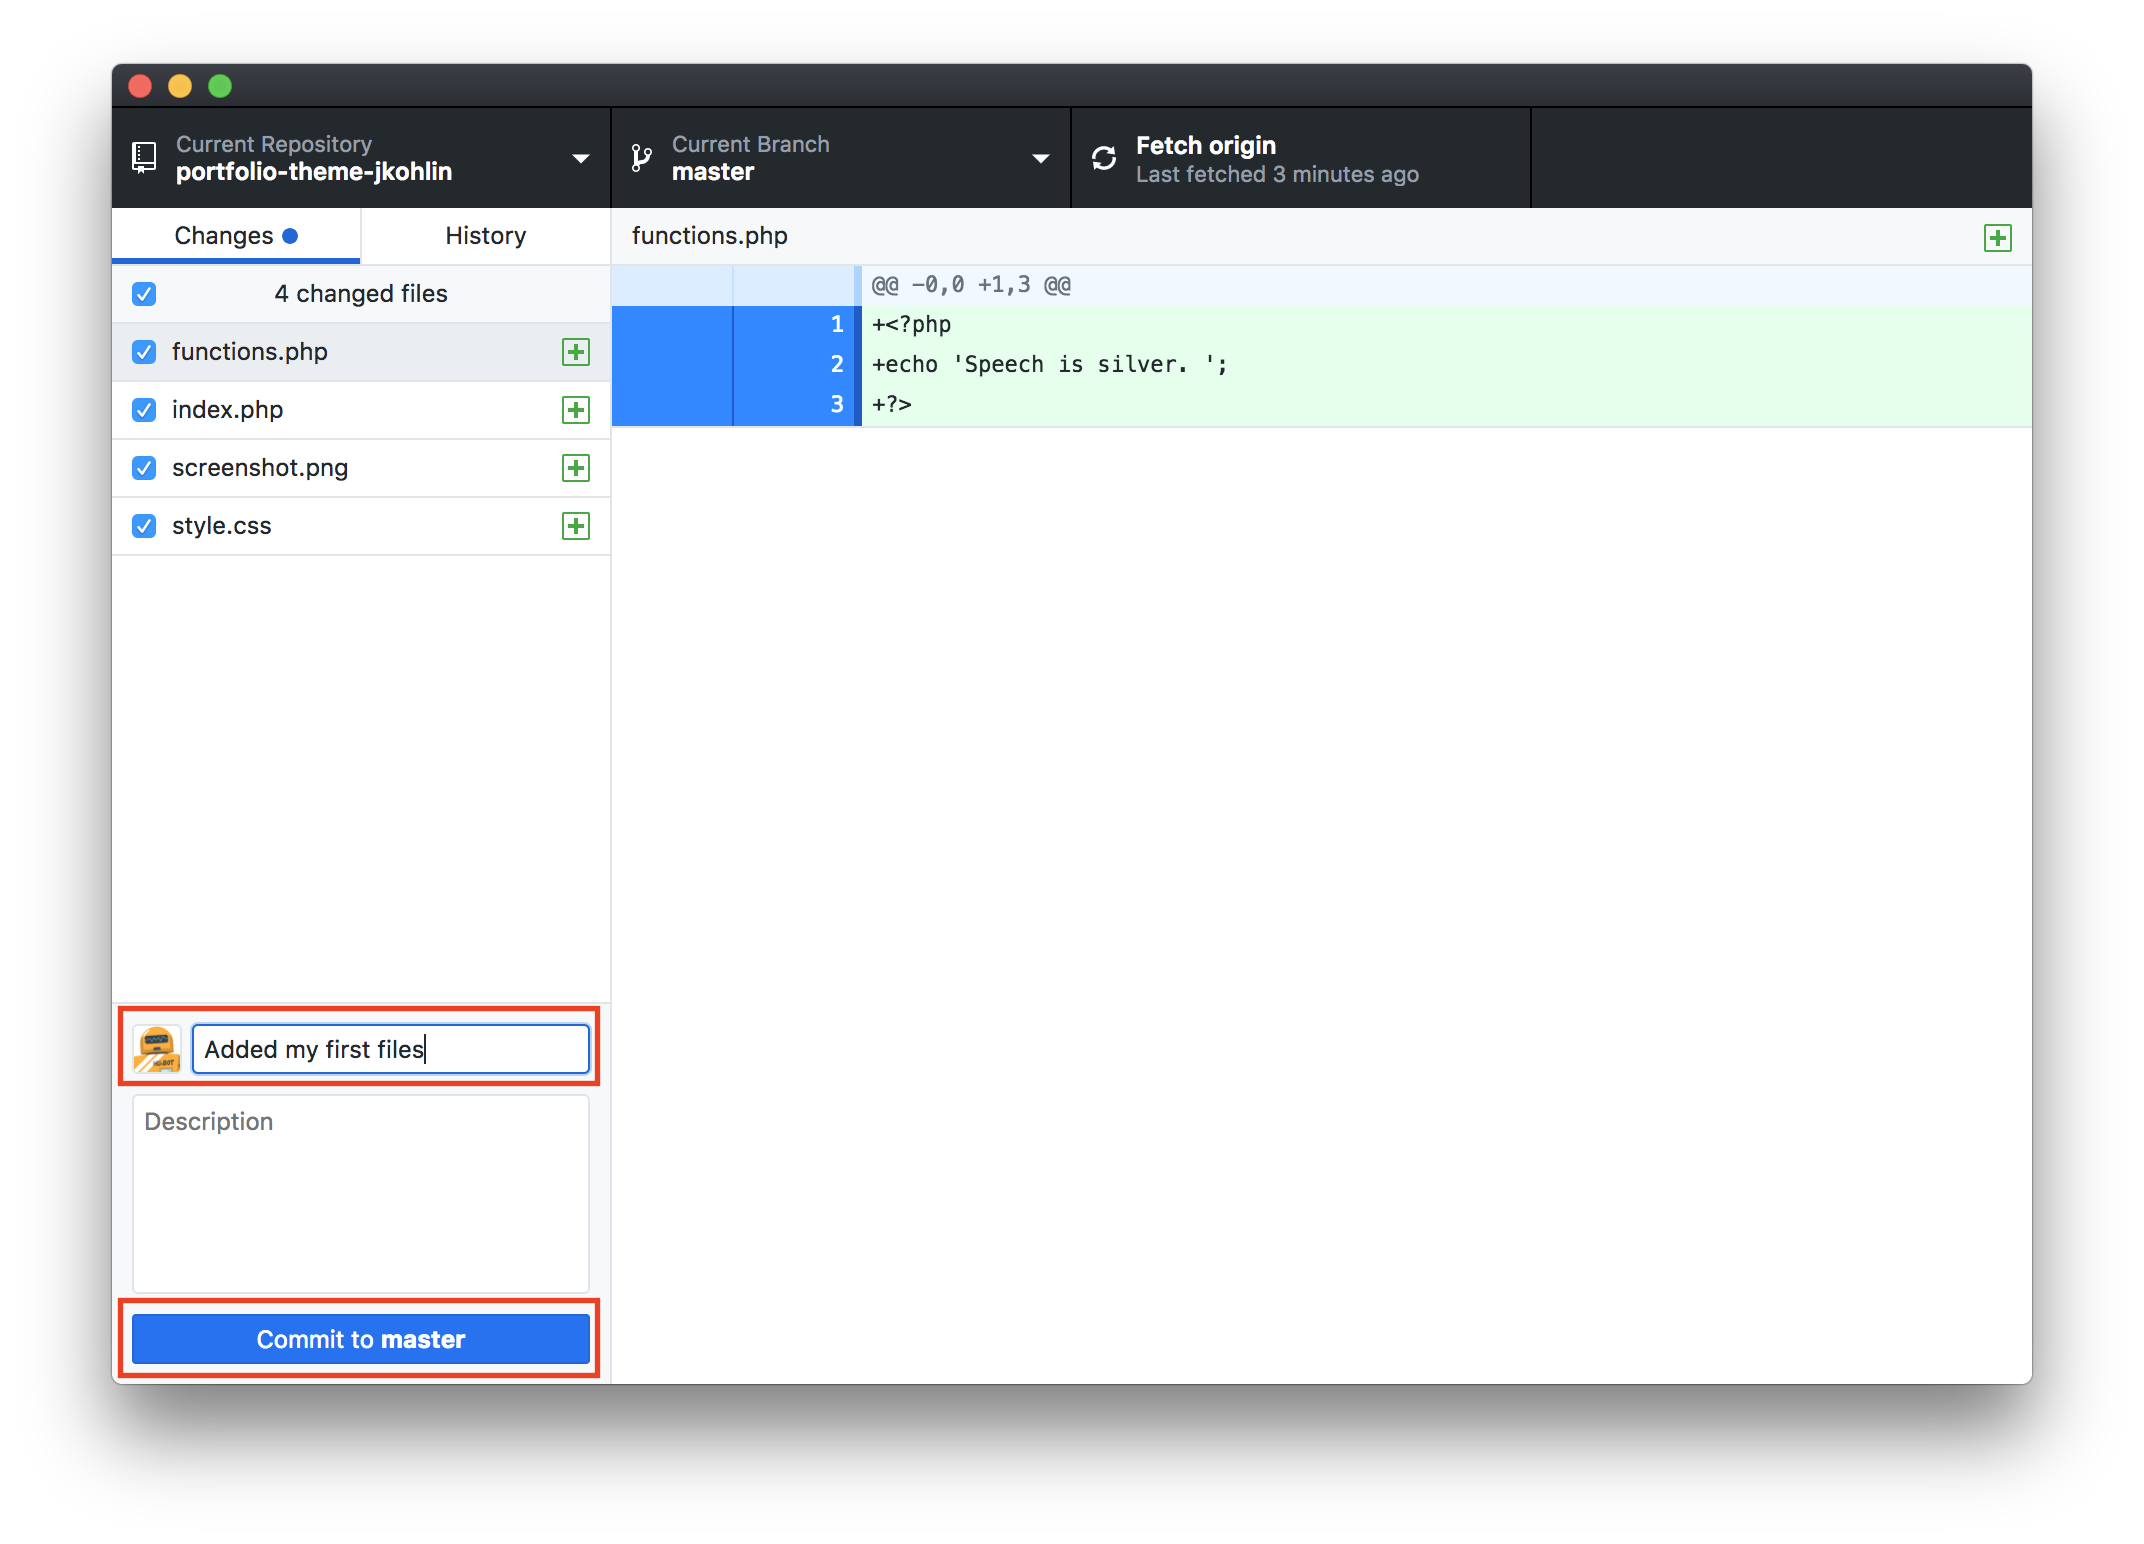Click the '4 changed files' label

361,294
